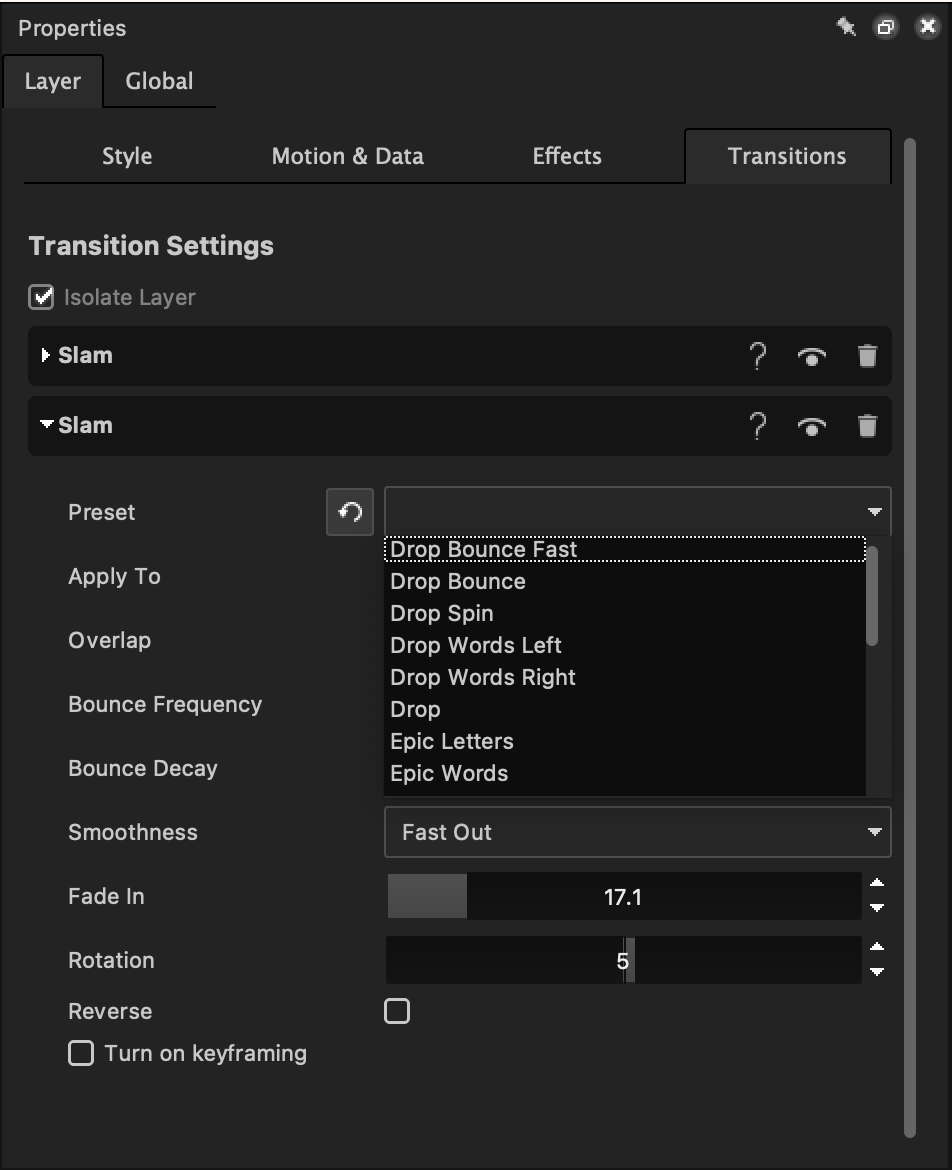Screen dimensions: 952x1170
Task: Choose the Drop Spin preset
Action: point(625,613)
